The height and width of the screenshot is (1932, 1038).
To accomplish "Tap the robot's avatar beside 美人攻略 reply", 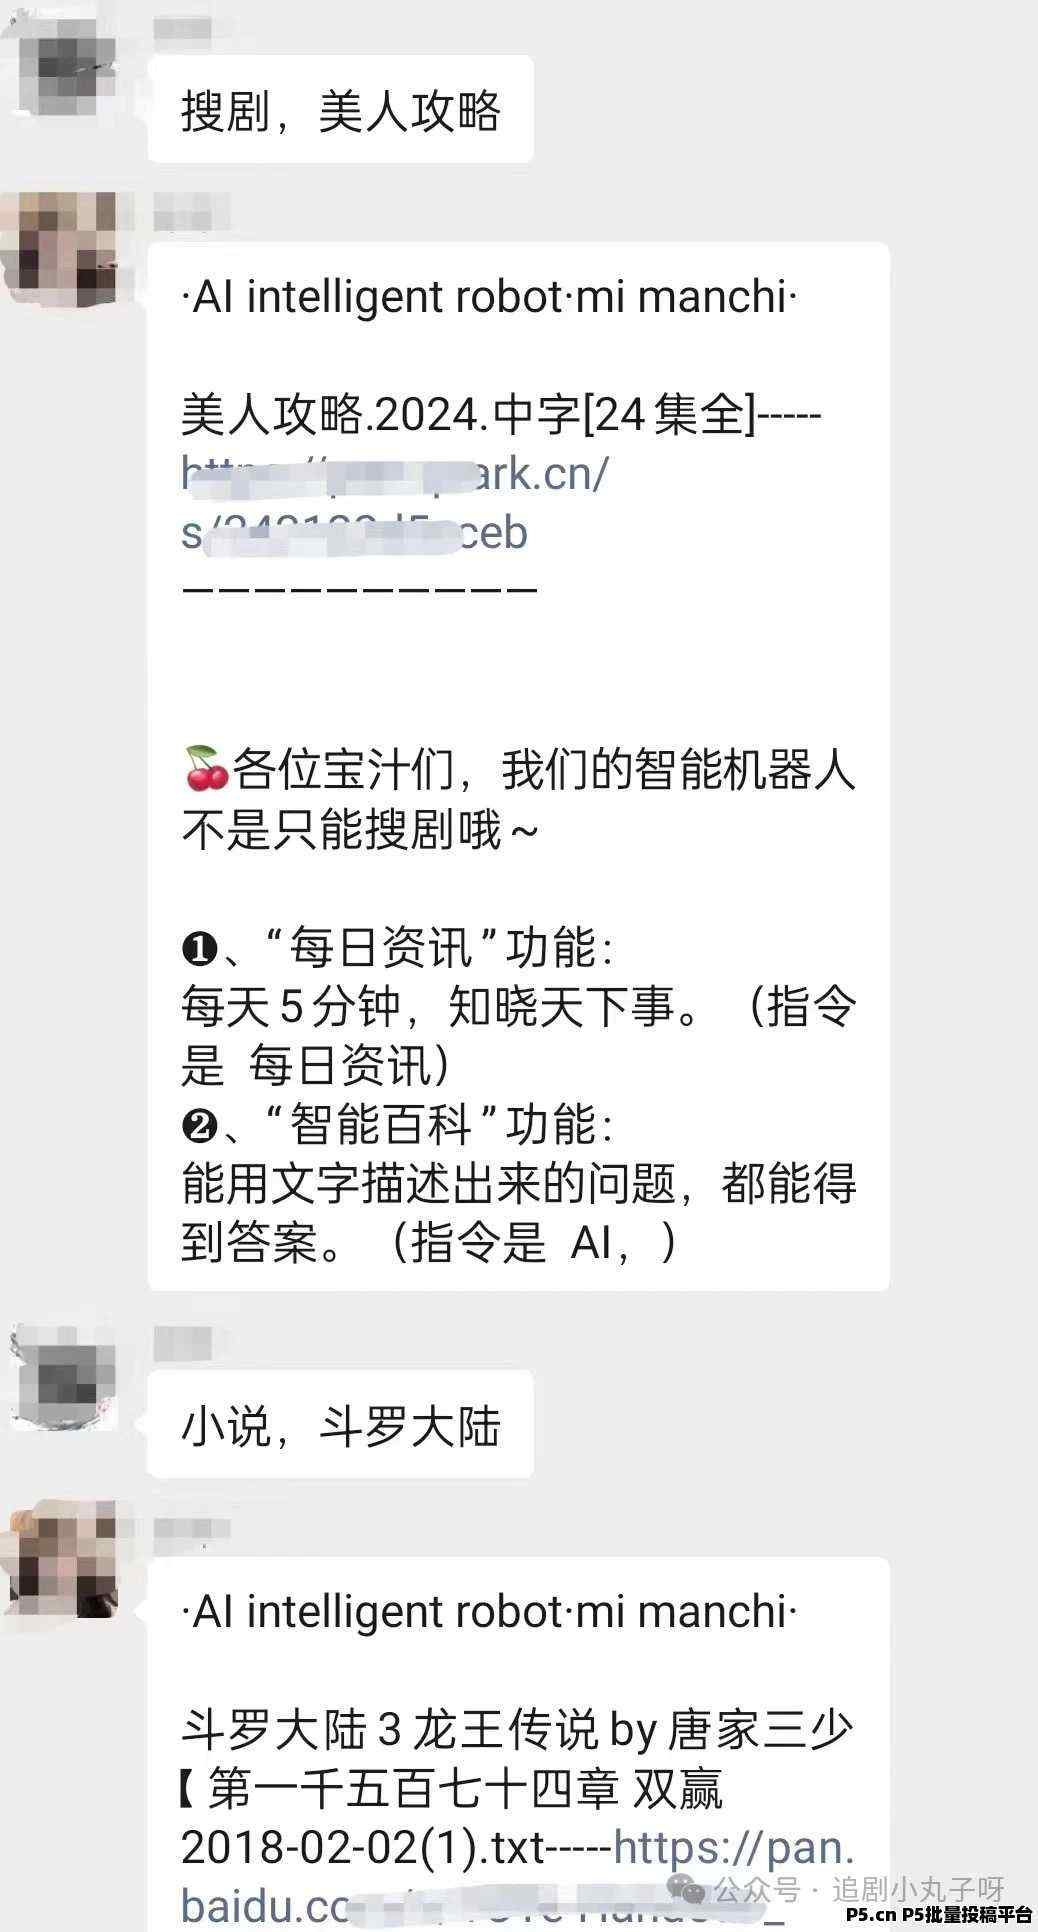I will tap(64, 250).
